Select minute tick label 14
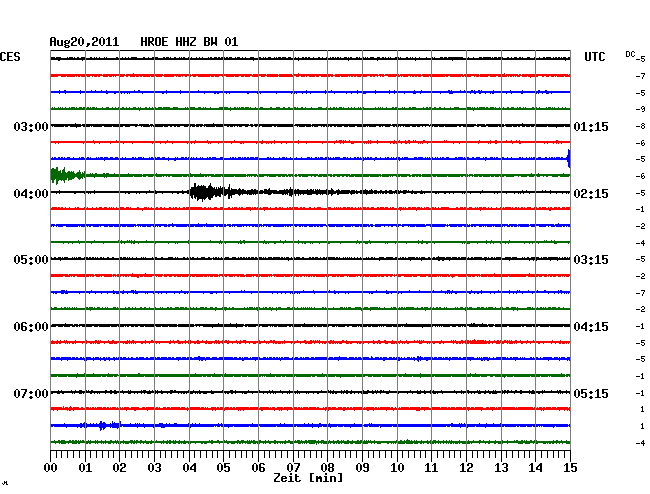Image resolution: width=650 pixels, height=494 pixels. click(535, 468)
